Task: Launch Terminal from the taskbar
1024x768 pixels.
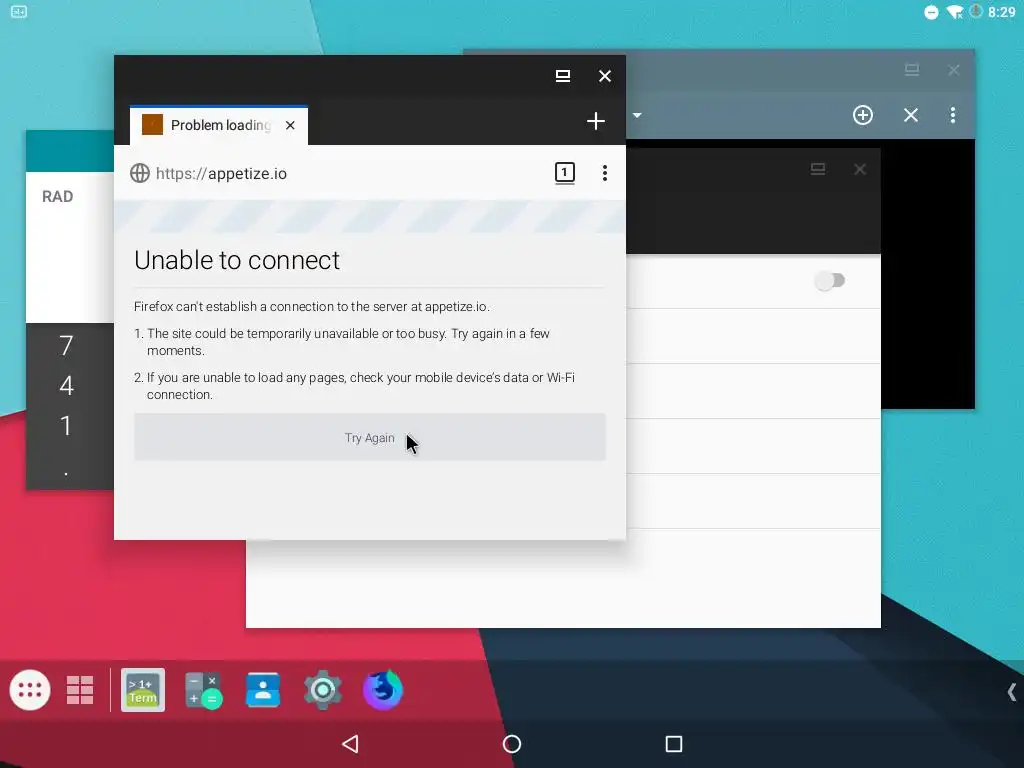Action: (143, 690)
